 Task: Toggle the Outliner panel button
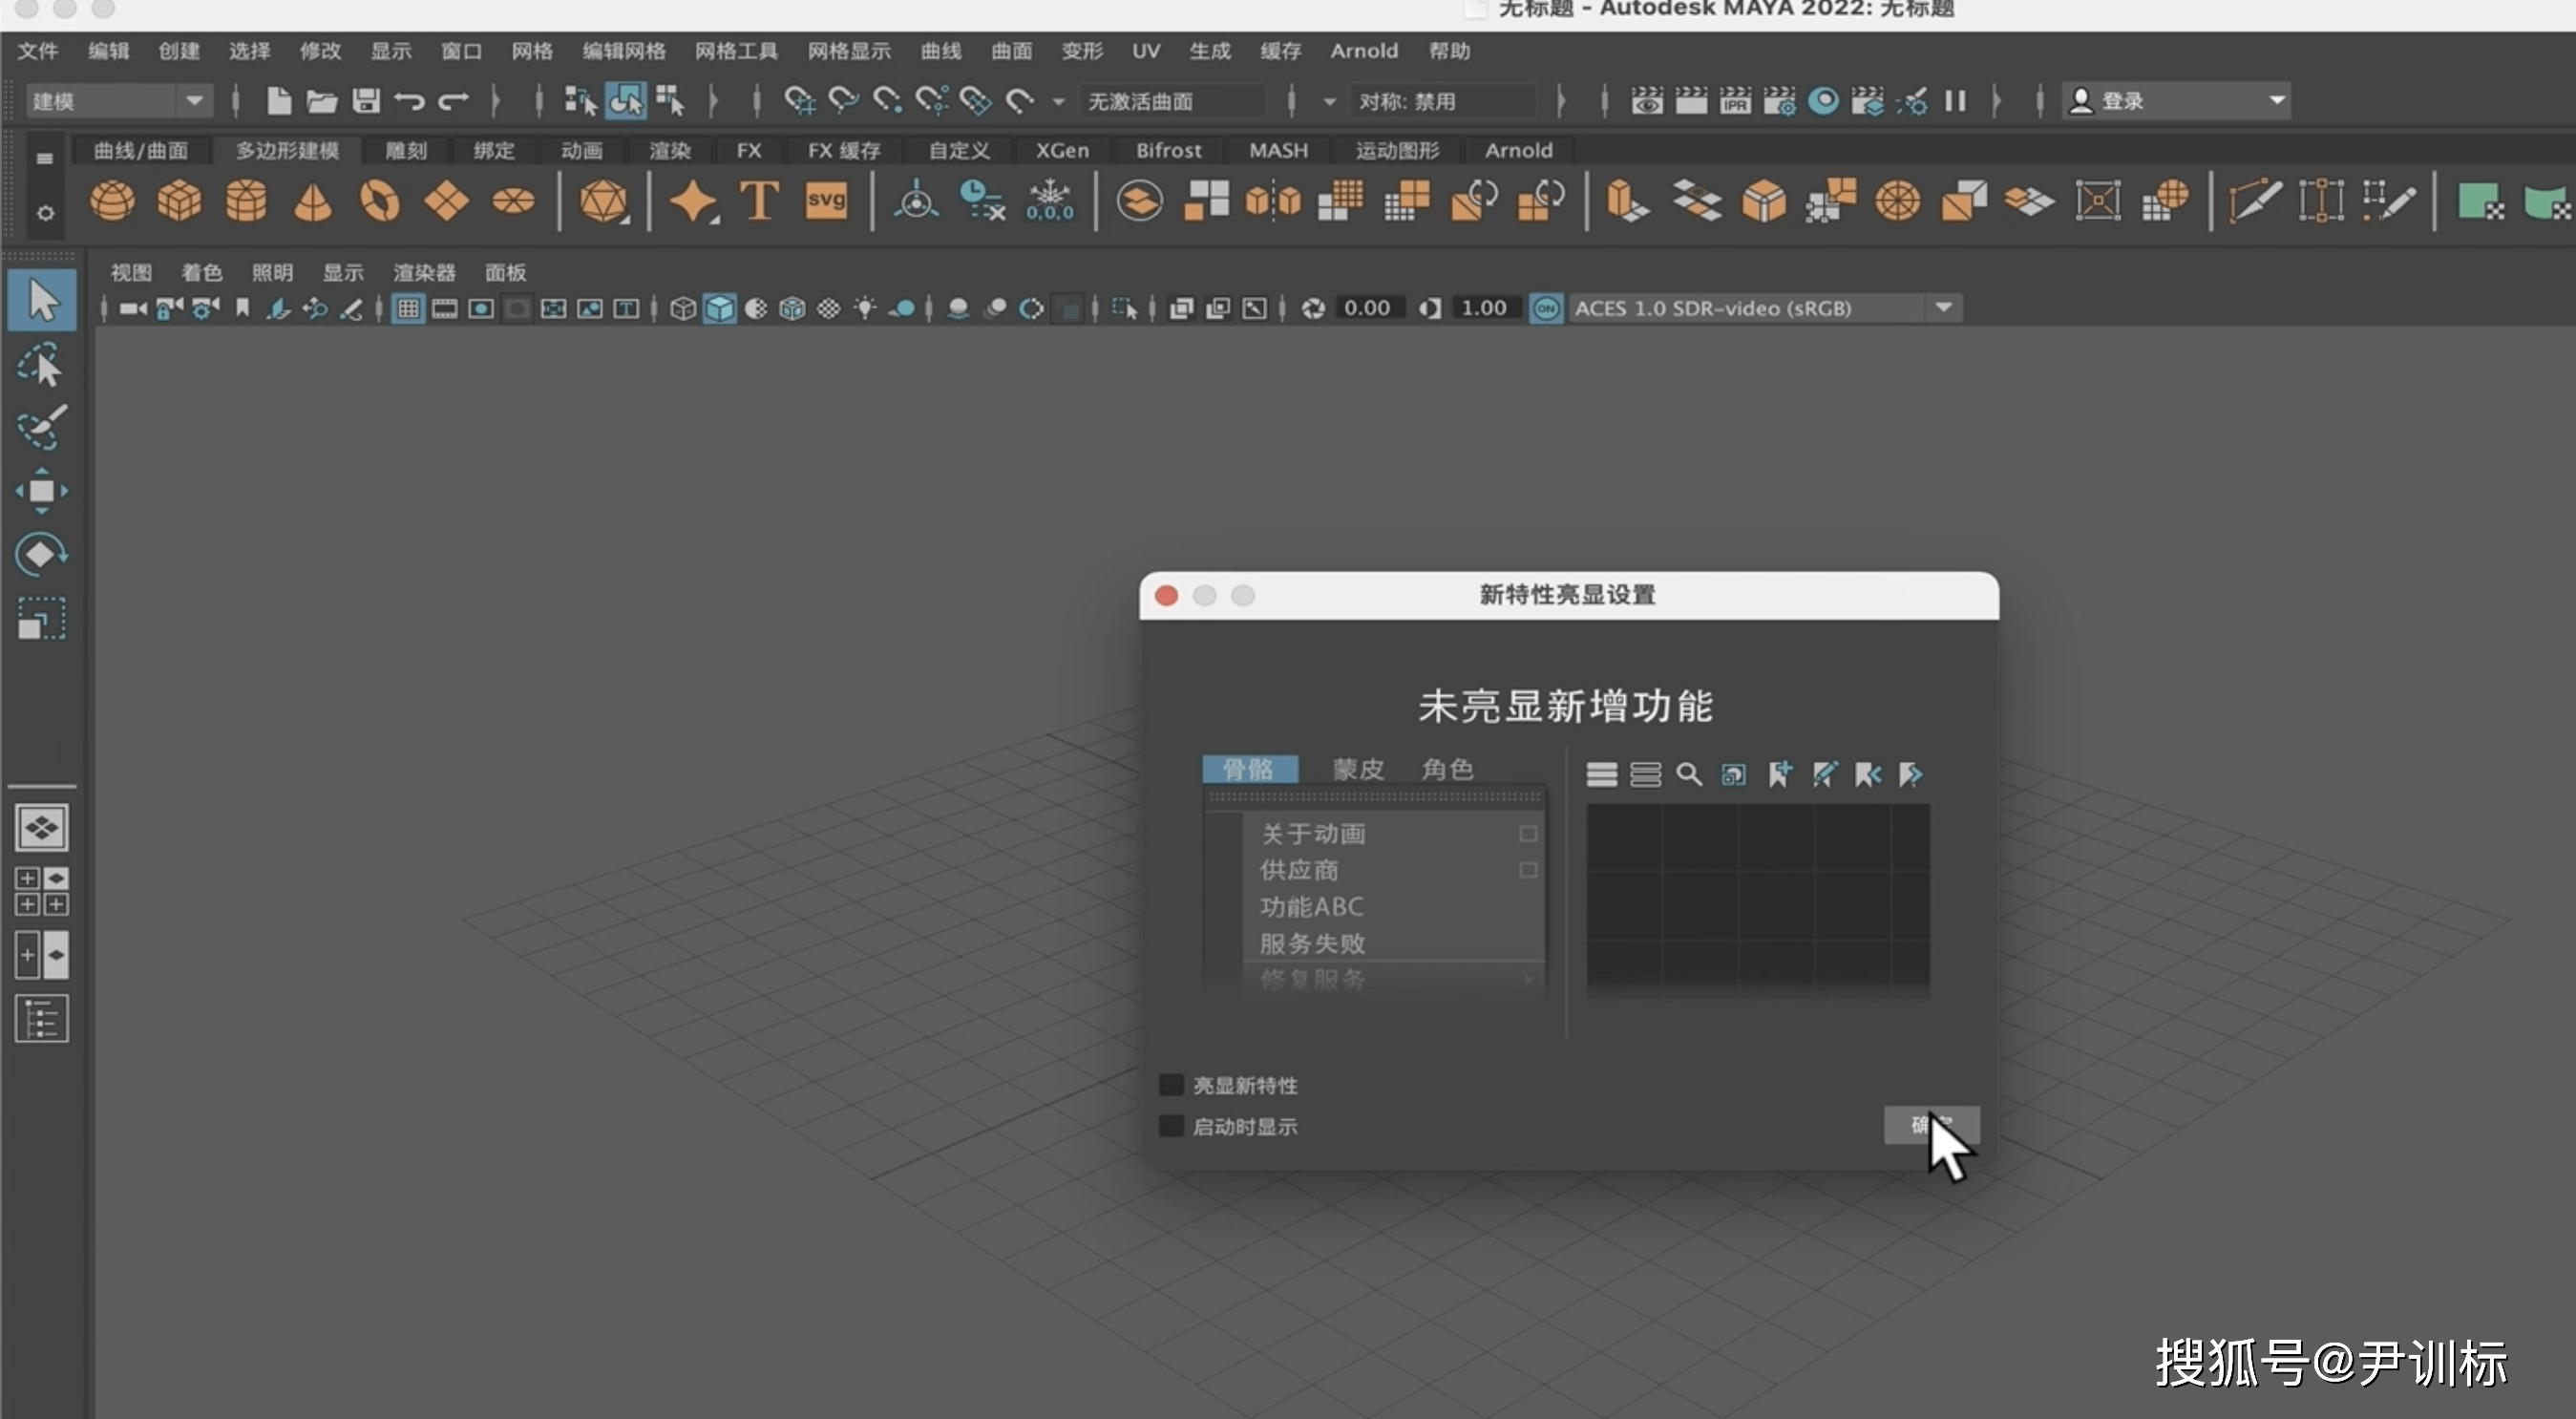click(x=42, y=1018)
